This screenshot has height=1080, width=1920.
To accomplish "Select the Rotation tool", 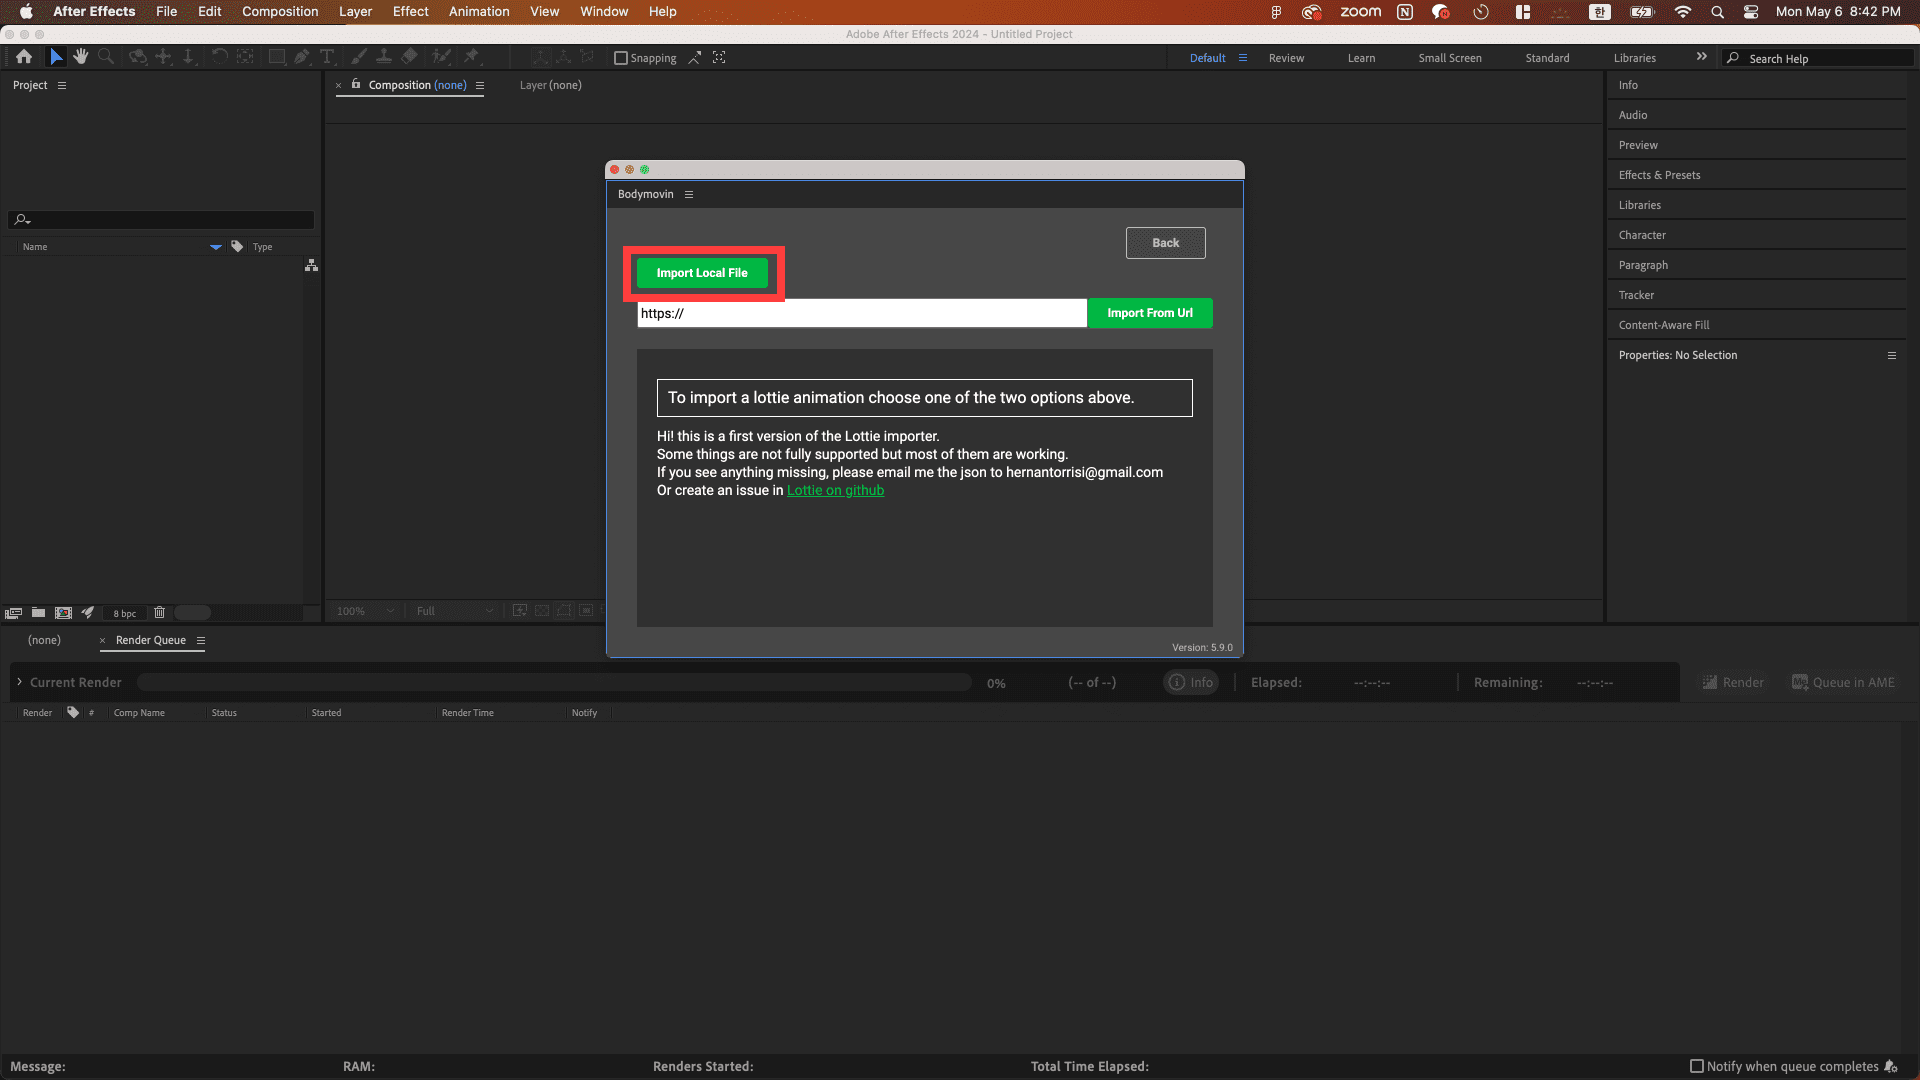I will [x=219, y=57].
